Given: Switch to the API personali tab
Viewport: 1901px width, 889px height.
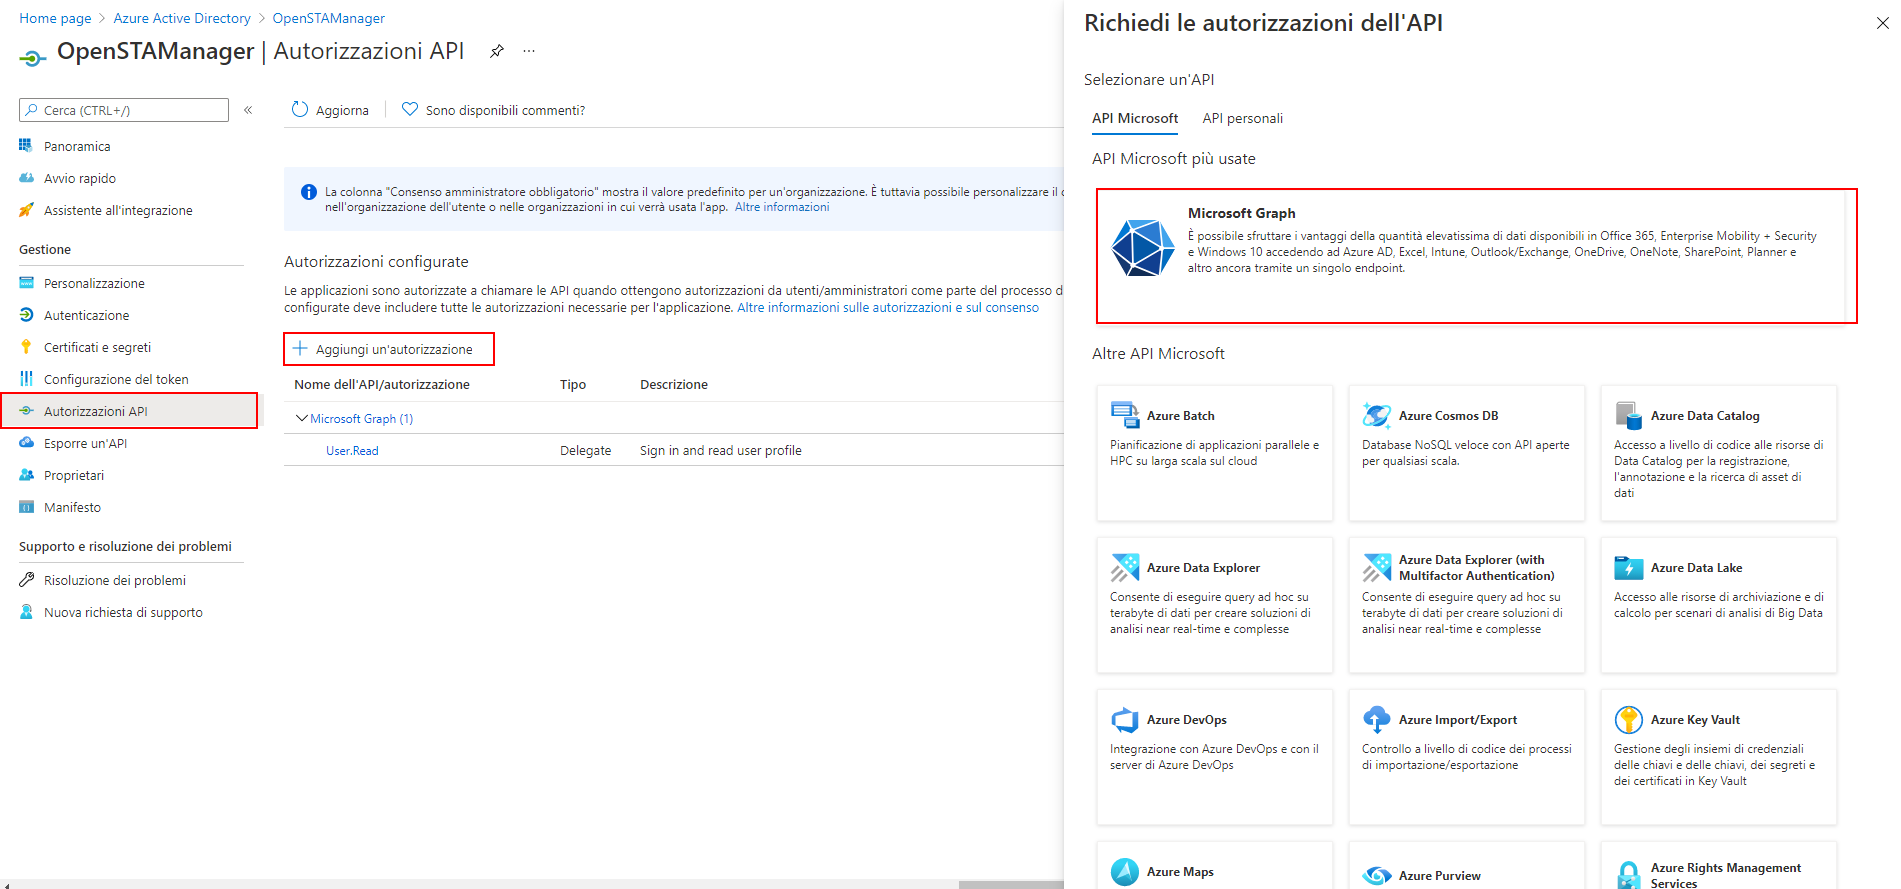Looking at the screenshot, I should [1242, 118].
